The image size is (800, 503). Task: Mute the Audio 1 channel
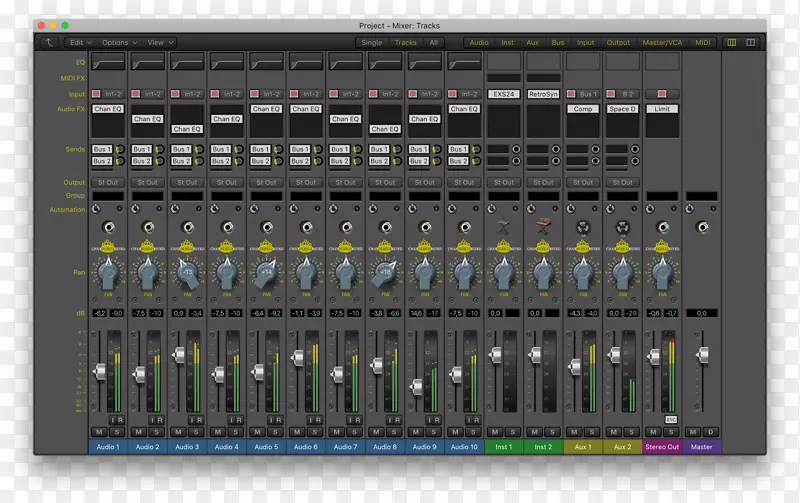pyautogui.click(x=100, y=432)
